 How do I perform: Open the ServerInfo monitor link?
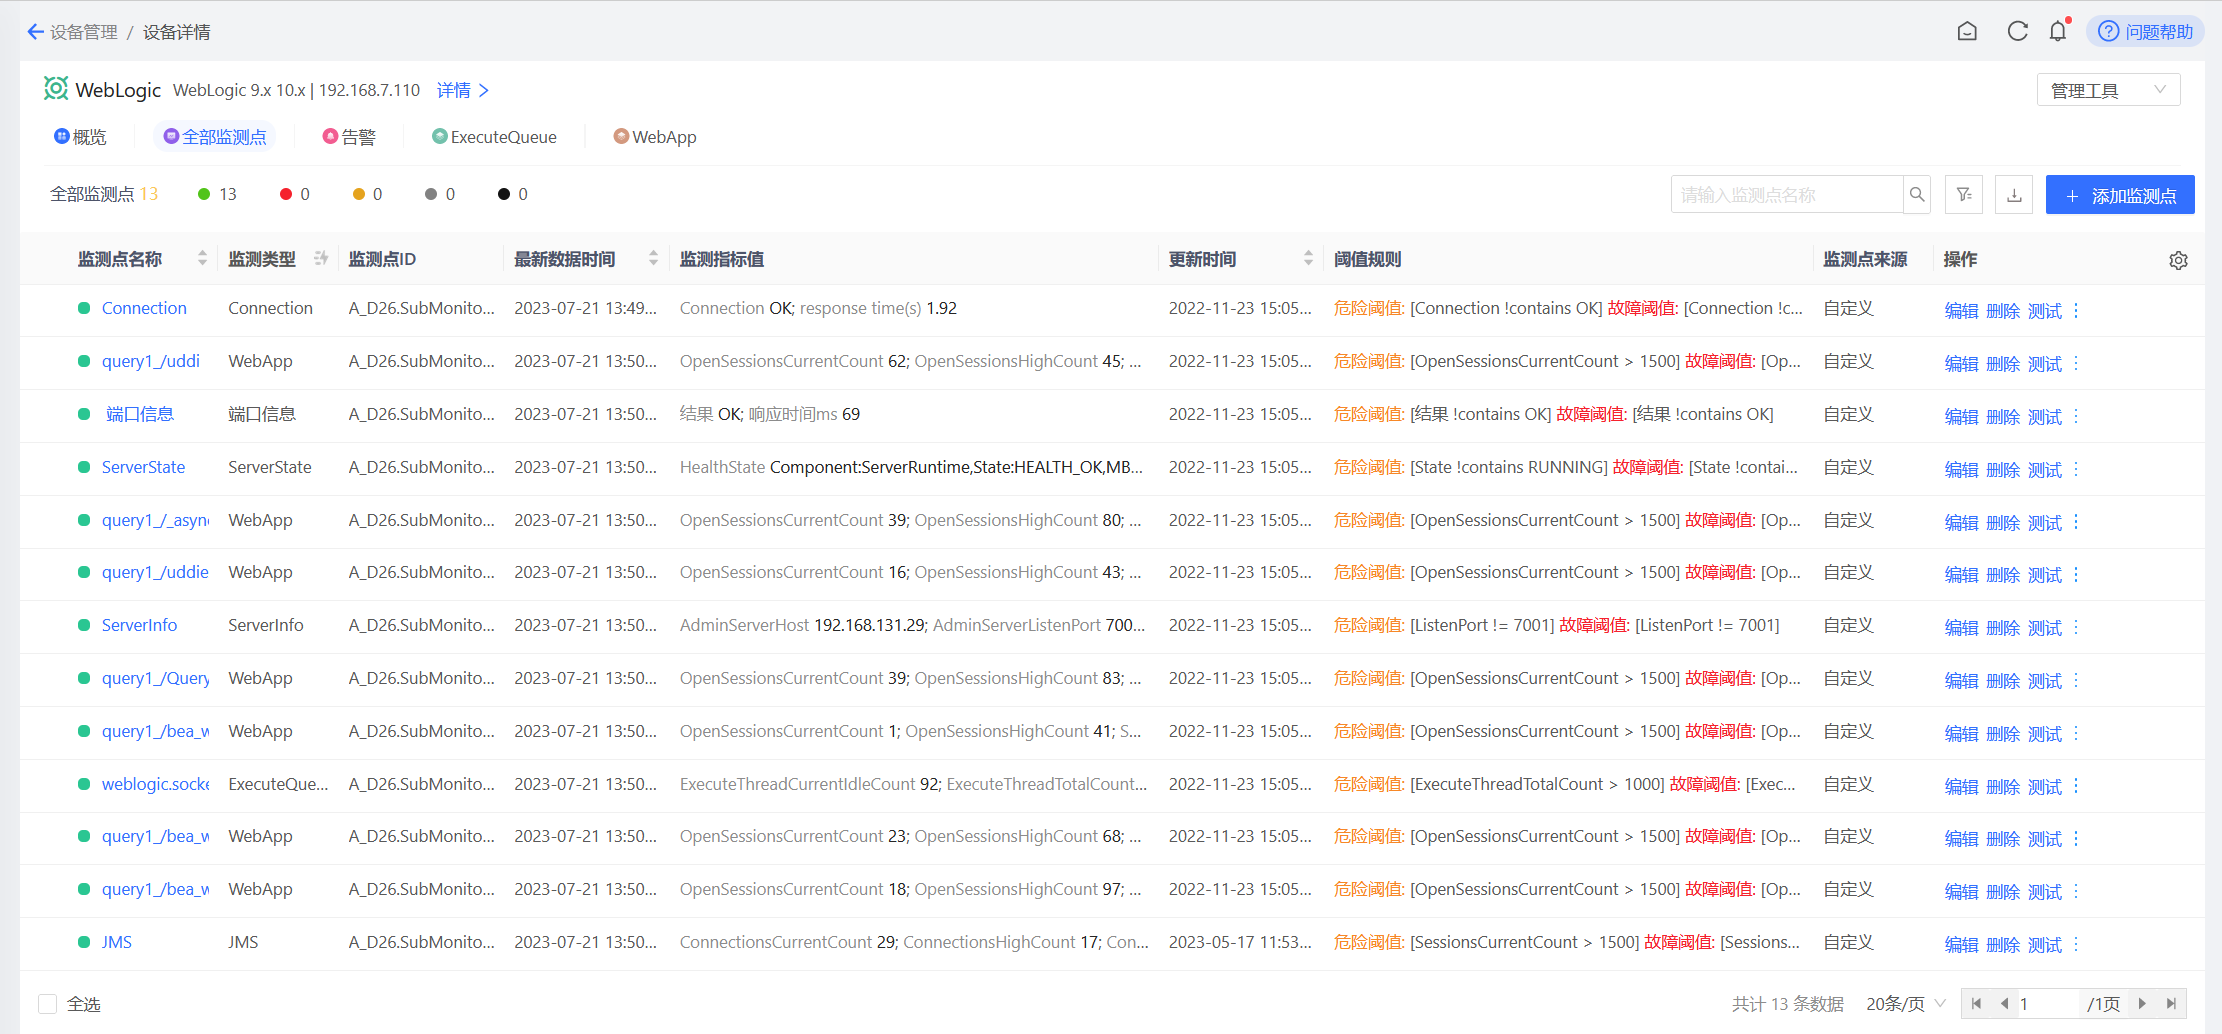point(139,625)
